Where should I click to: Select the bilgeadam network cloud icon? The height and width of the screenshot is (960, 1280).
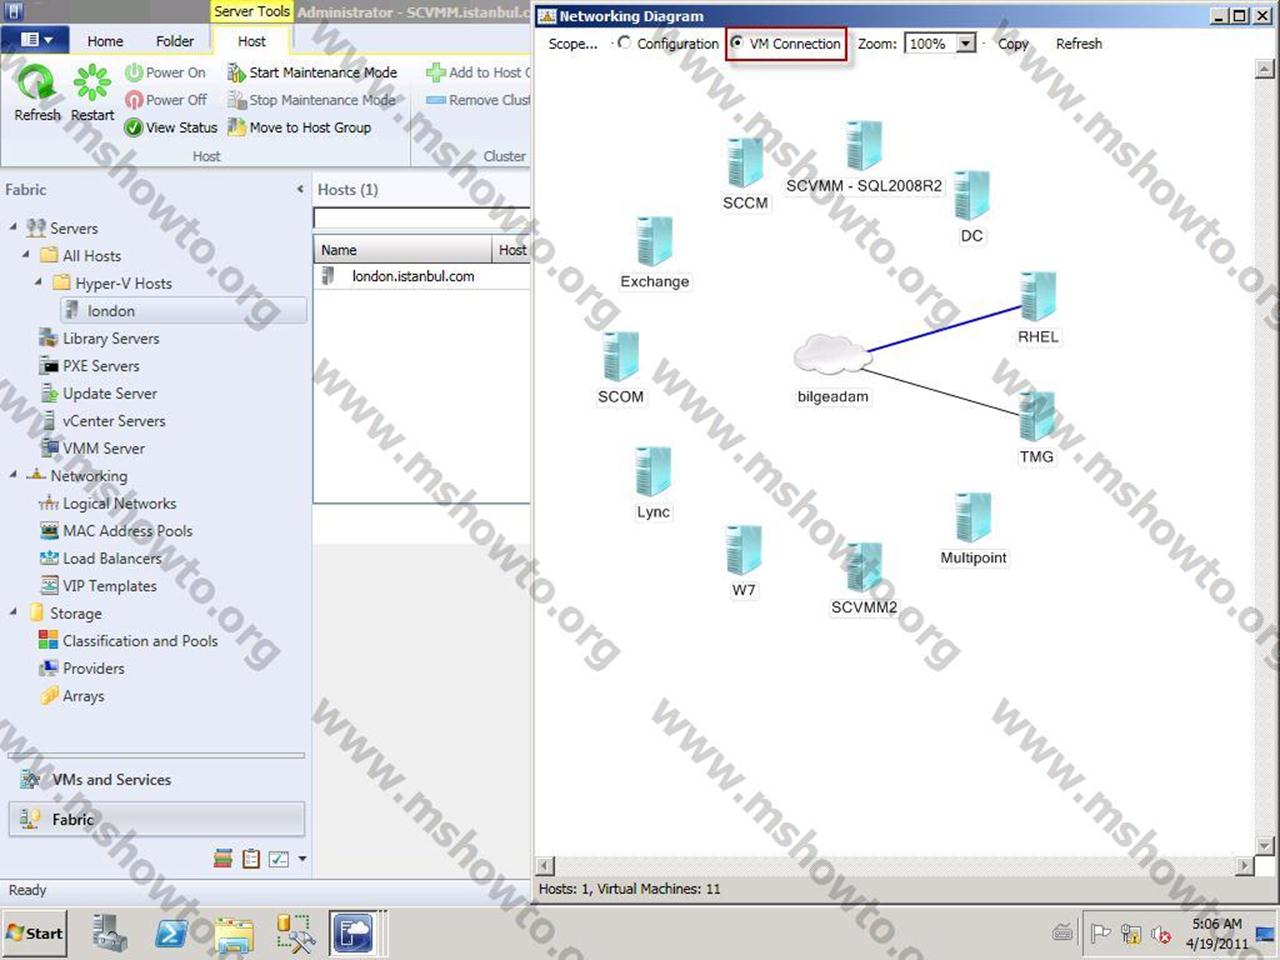coord(831,354)
